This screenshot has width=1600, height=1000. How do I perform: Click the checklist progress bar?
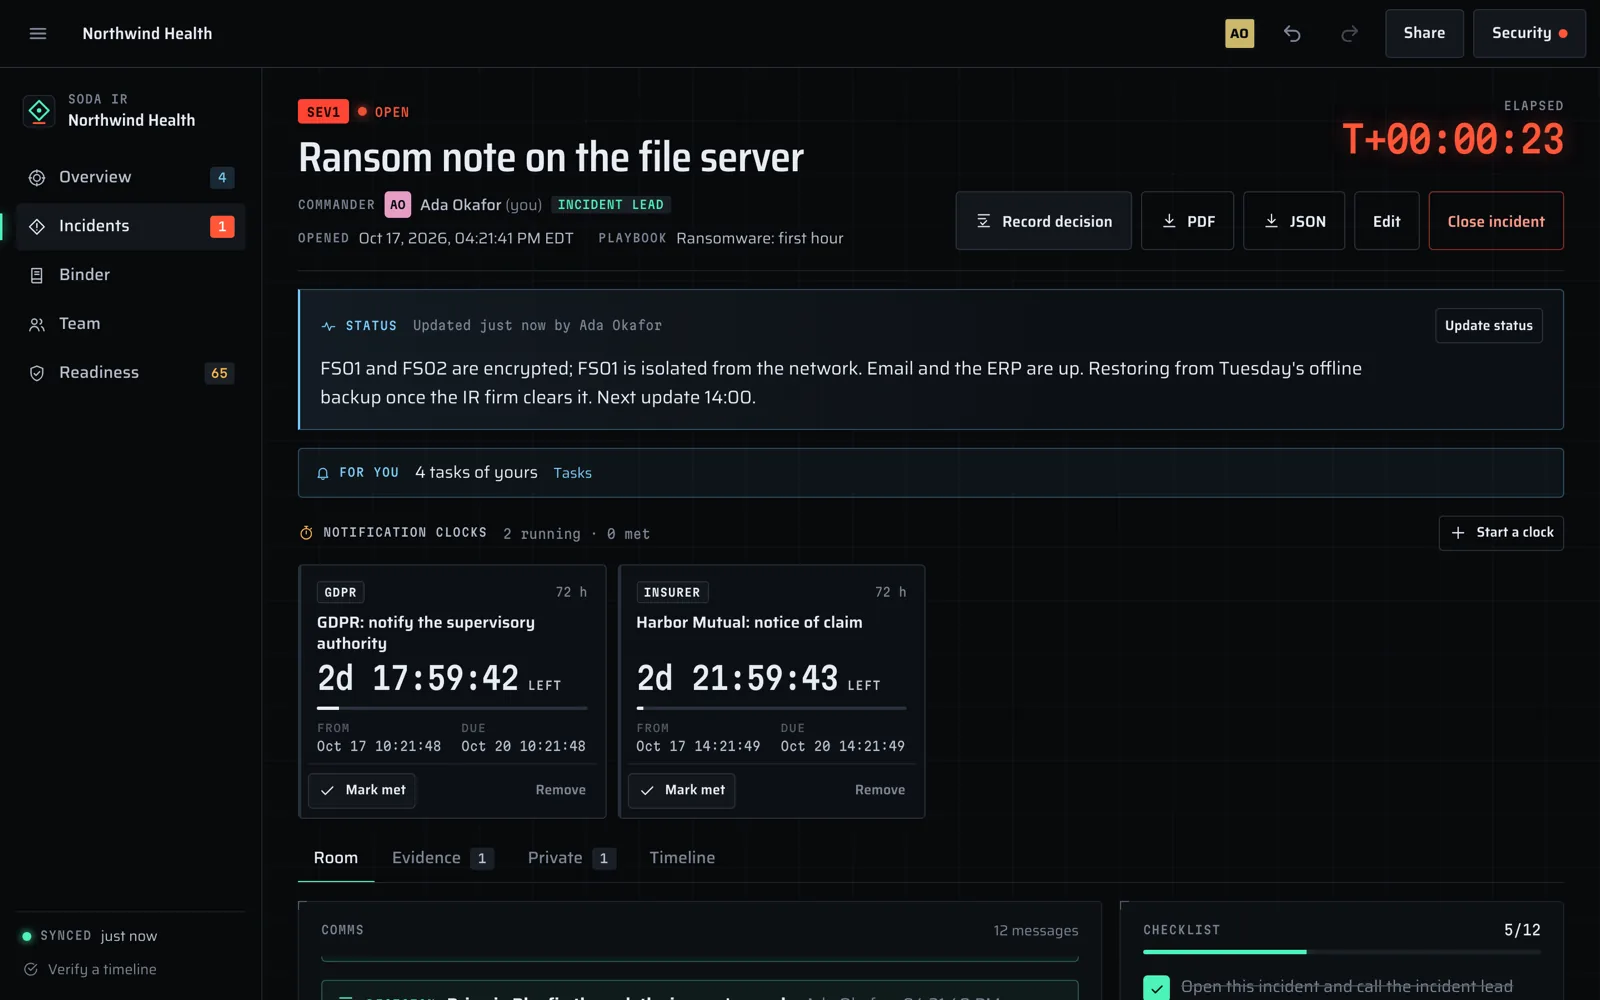point(1341,952)
